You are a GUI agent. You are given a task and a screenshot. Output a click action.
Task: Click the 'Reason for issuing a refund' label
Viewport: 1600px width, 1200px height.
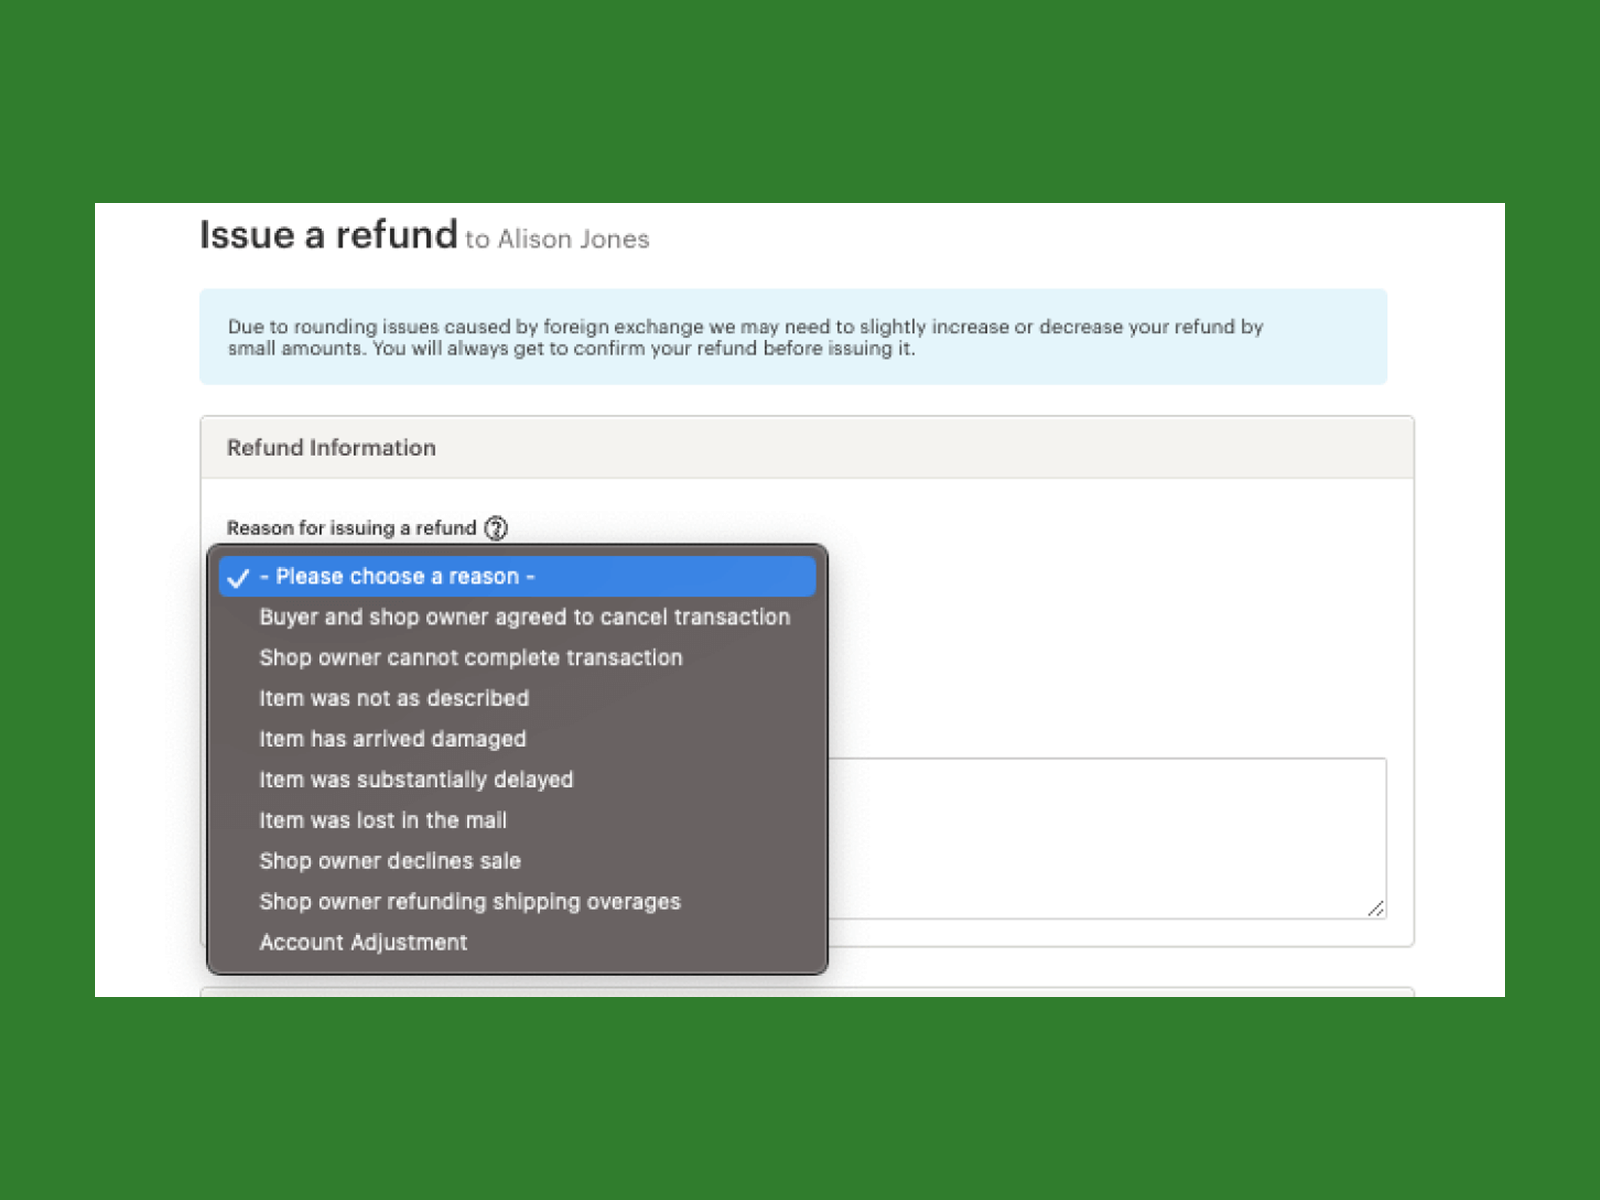click(x=351, y=528)
